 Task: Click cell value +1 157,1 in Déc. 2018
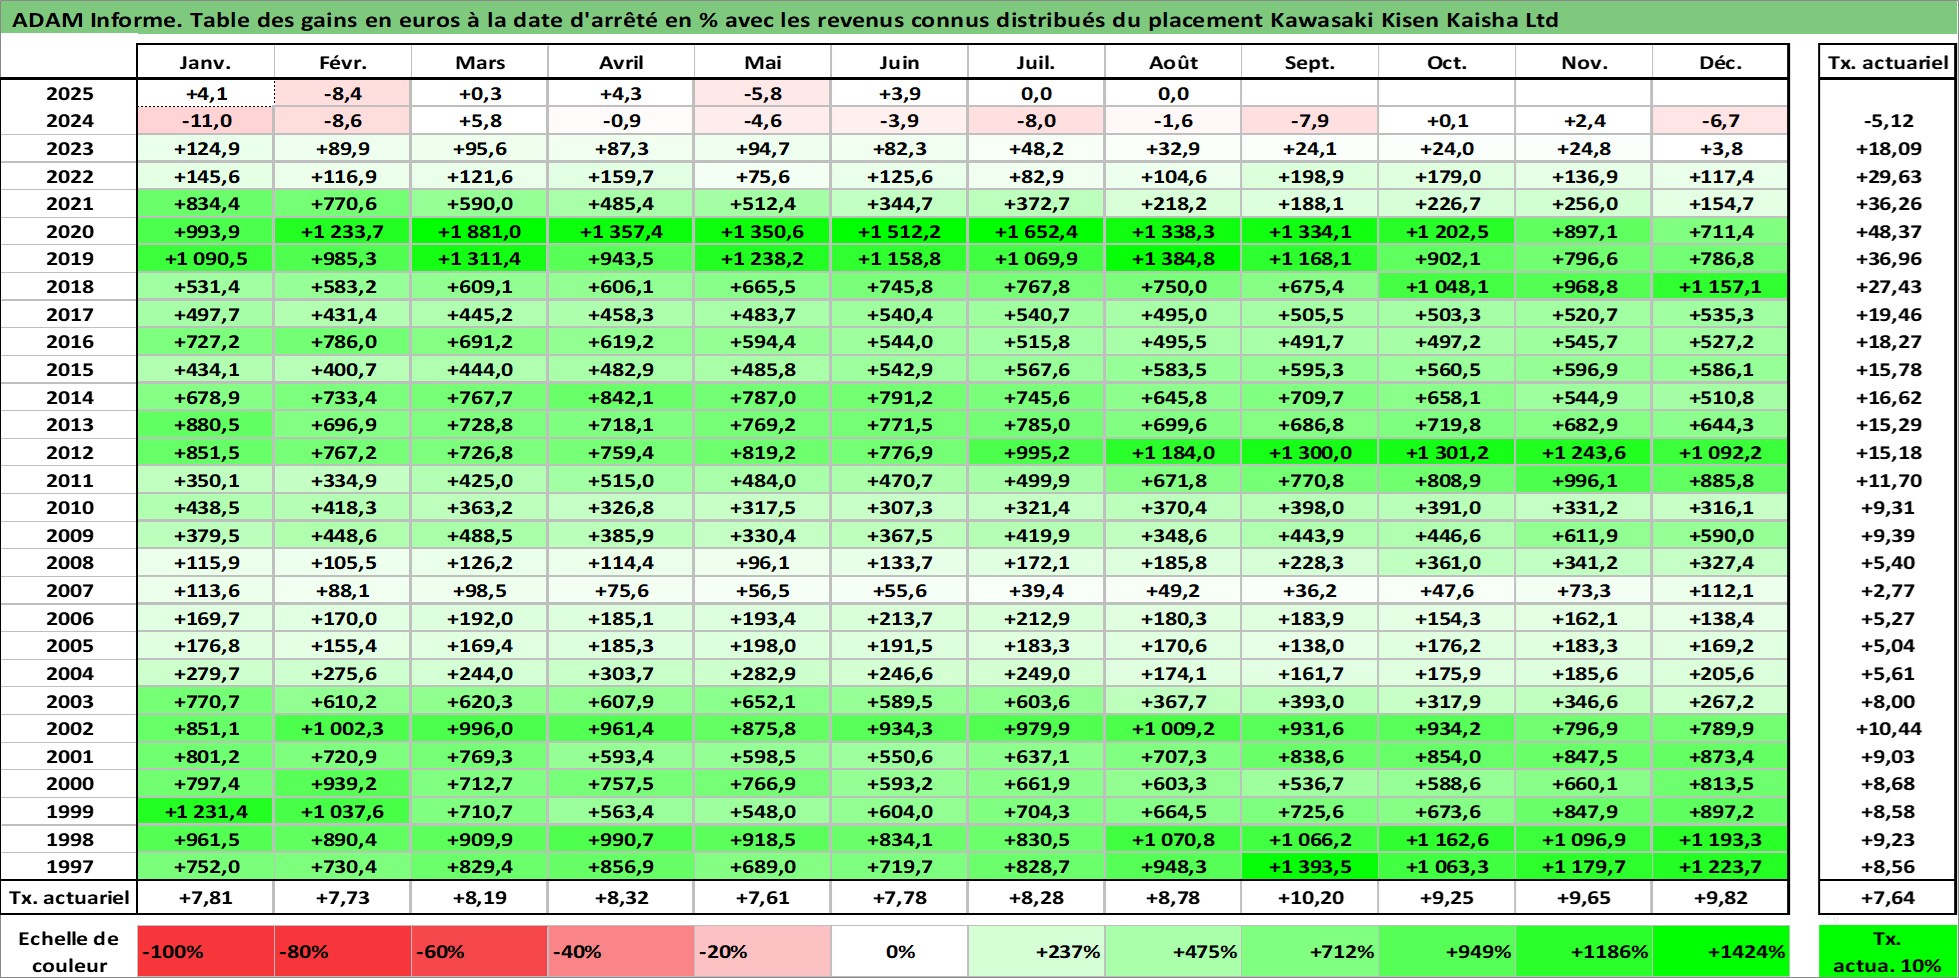pos(1720,287)
